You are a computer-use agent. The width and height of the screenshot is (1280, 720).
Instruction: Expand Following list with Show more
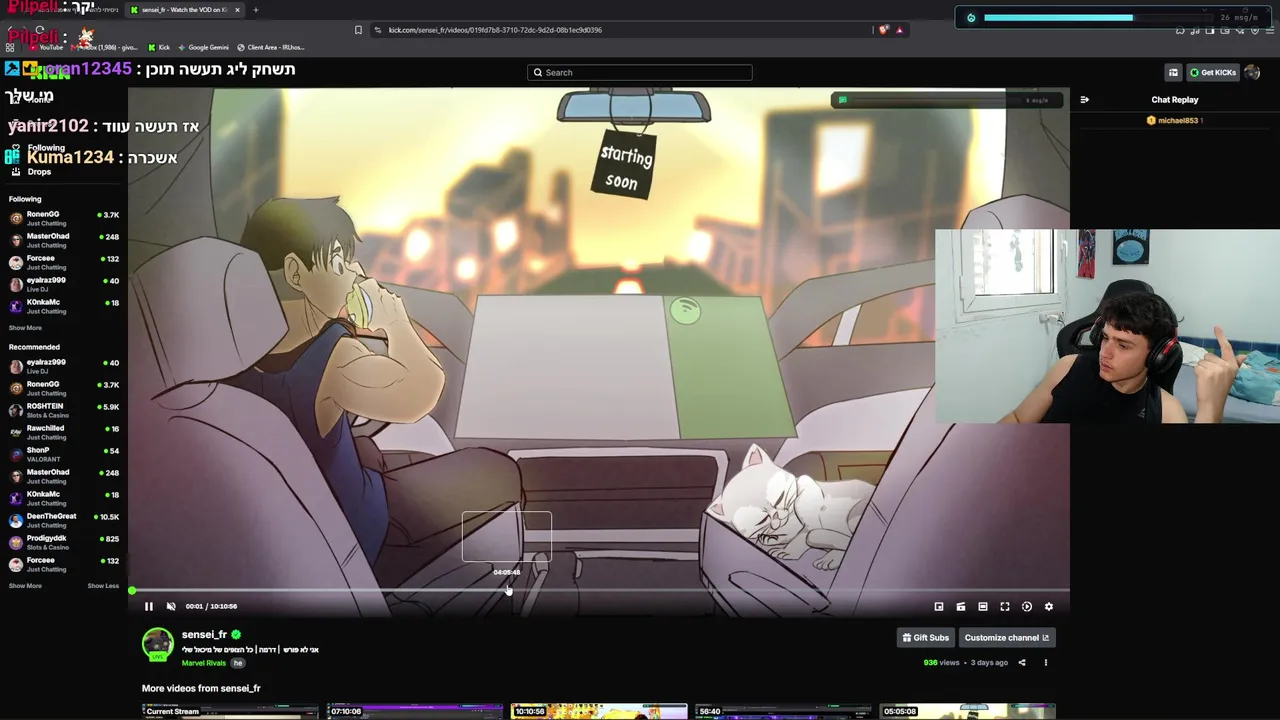25,328
